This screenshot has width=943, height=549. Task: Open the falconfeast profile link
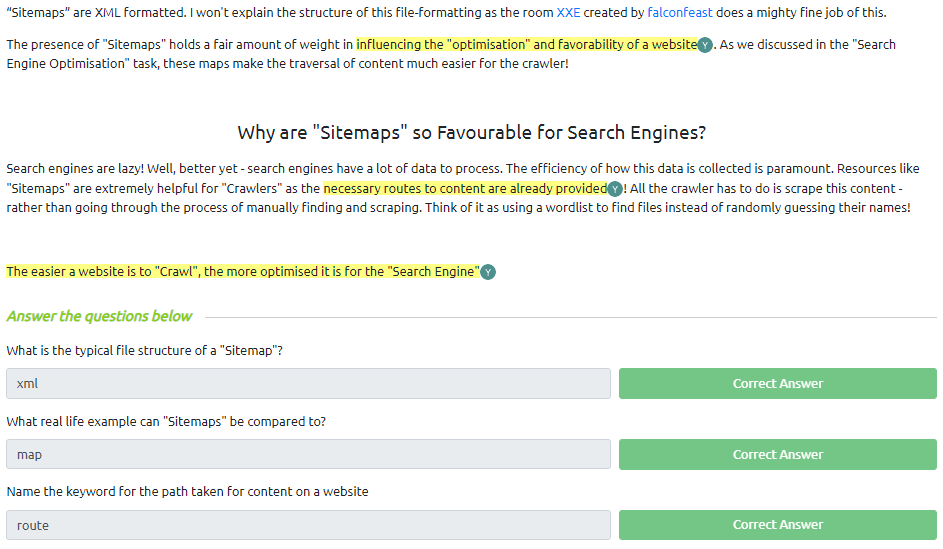(679, 13)
